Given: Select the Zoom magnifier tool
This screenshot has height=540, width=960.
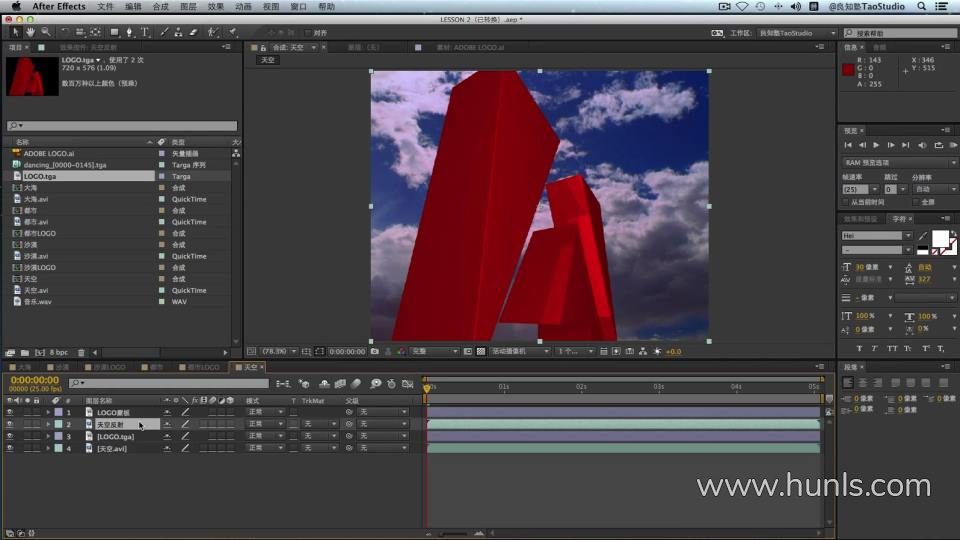Looking at the screenshot, I should 45,32.
